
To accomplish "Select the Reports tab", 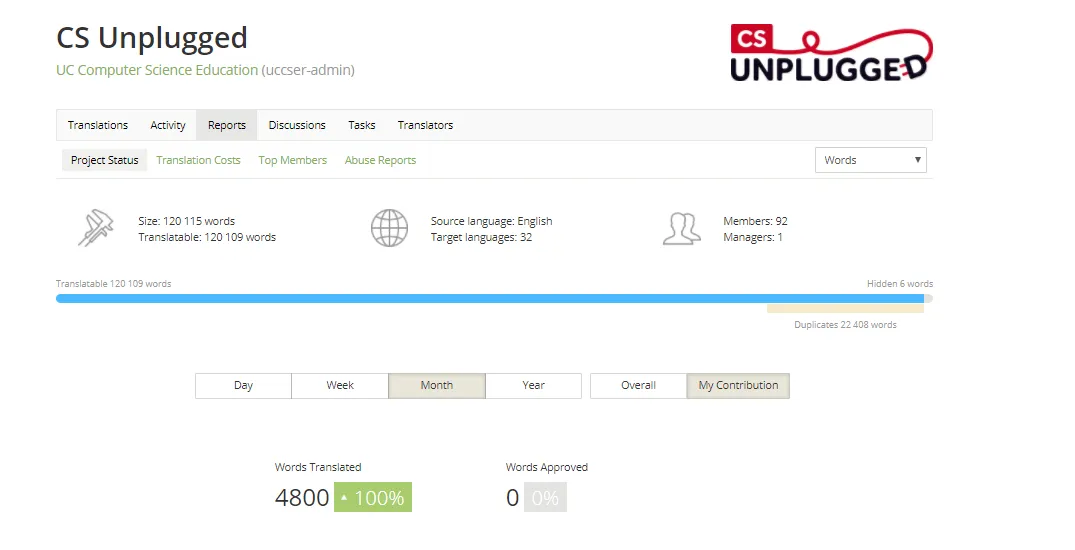I will click(227, 125).
